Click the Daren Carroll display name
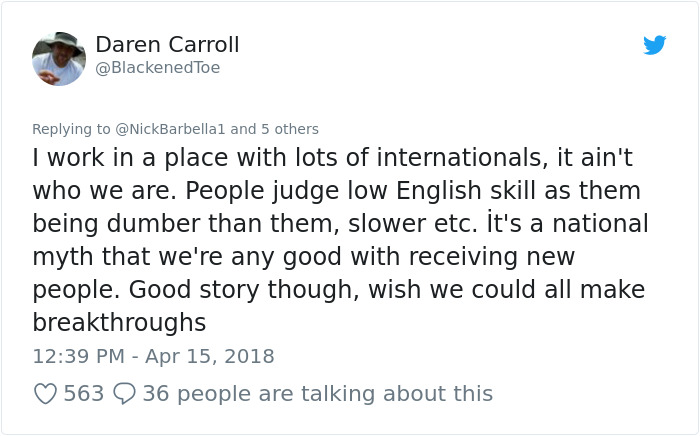The height and width of the screenshot is (436, 700). (x=167, y=45)
